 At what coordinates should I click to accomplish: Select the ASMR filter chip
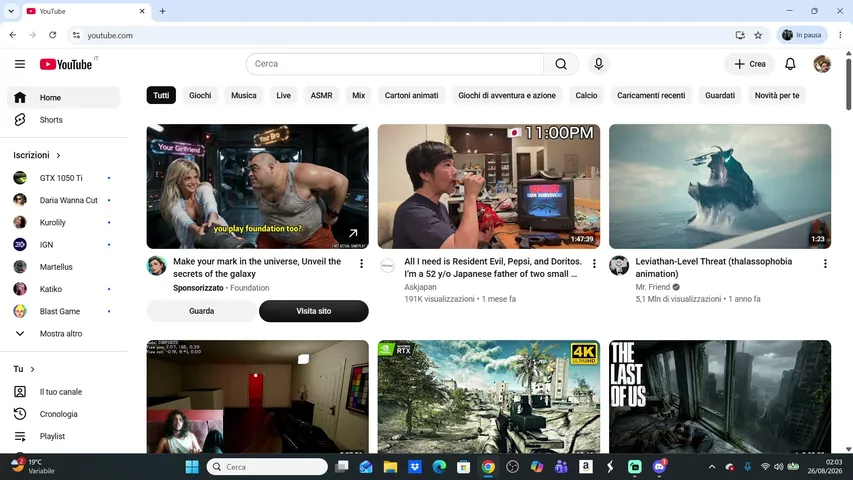[322, 95]
